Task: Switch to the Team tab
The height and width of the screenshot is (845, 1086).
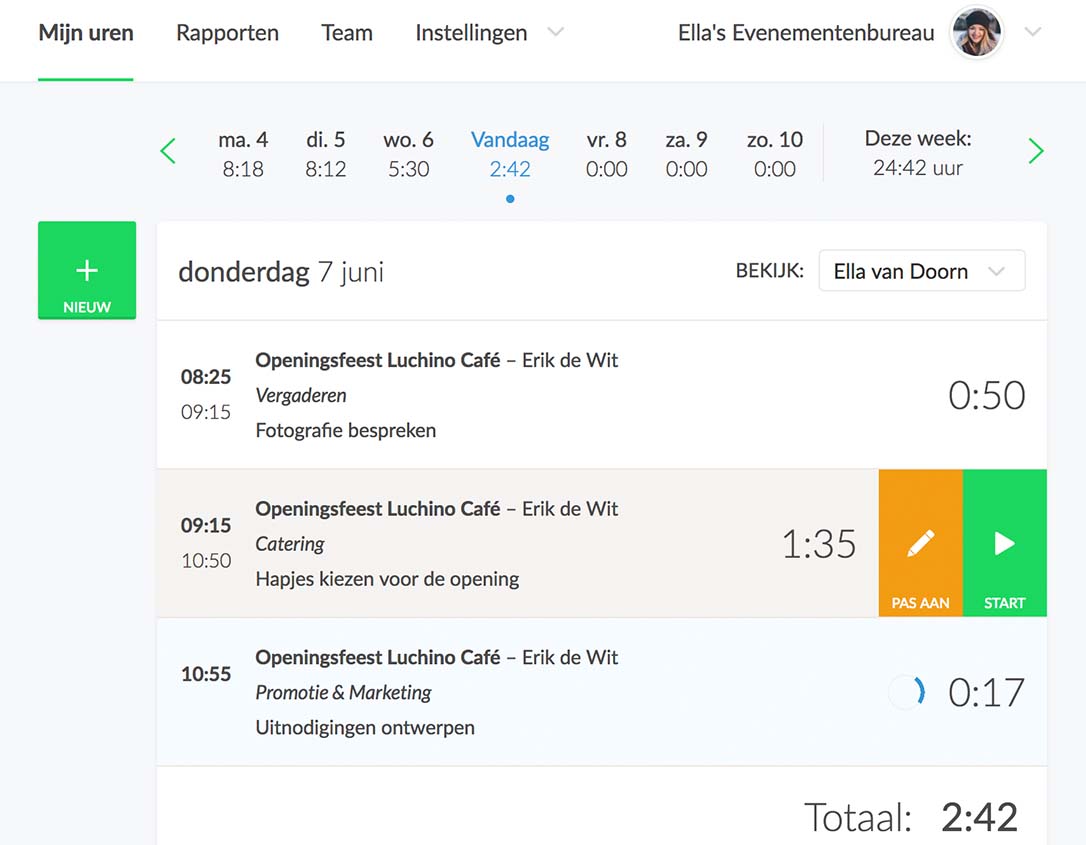Action: pos(347,33)
